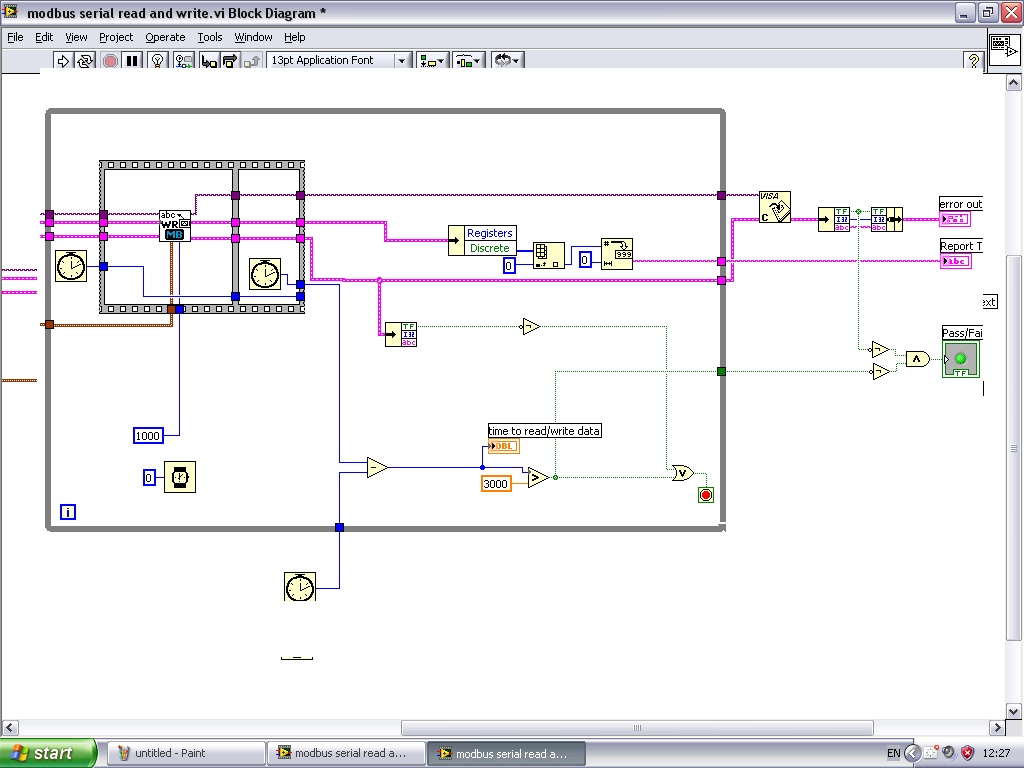Select the loop stop condition terminal

click(x=706, y=495)
